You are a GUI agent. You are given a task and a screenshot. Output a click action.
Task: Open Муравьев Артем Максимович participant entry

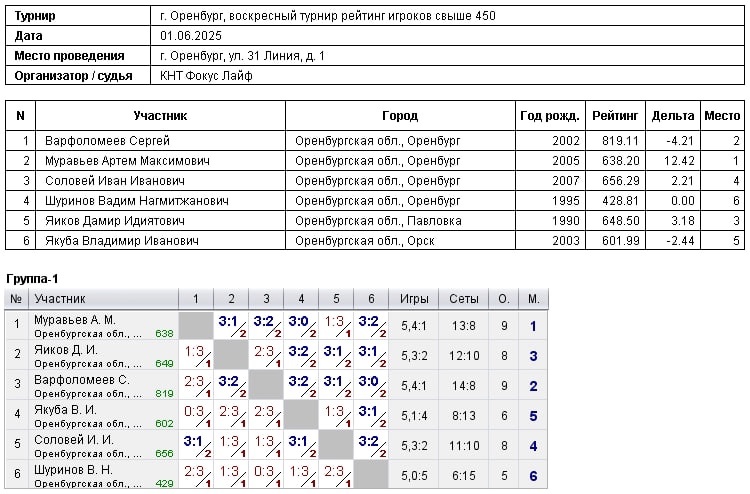pos(127,161)
